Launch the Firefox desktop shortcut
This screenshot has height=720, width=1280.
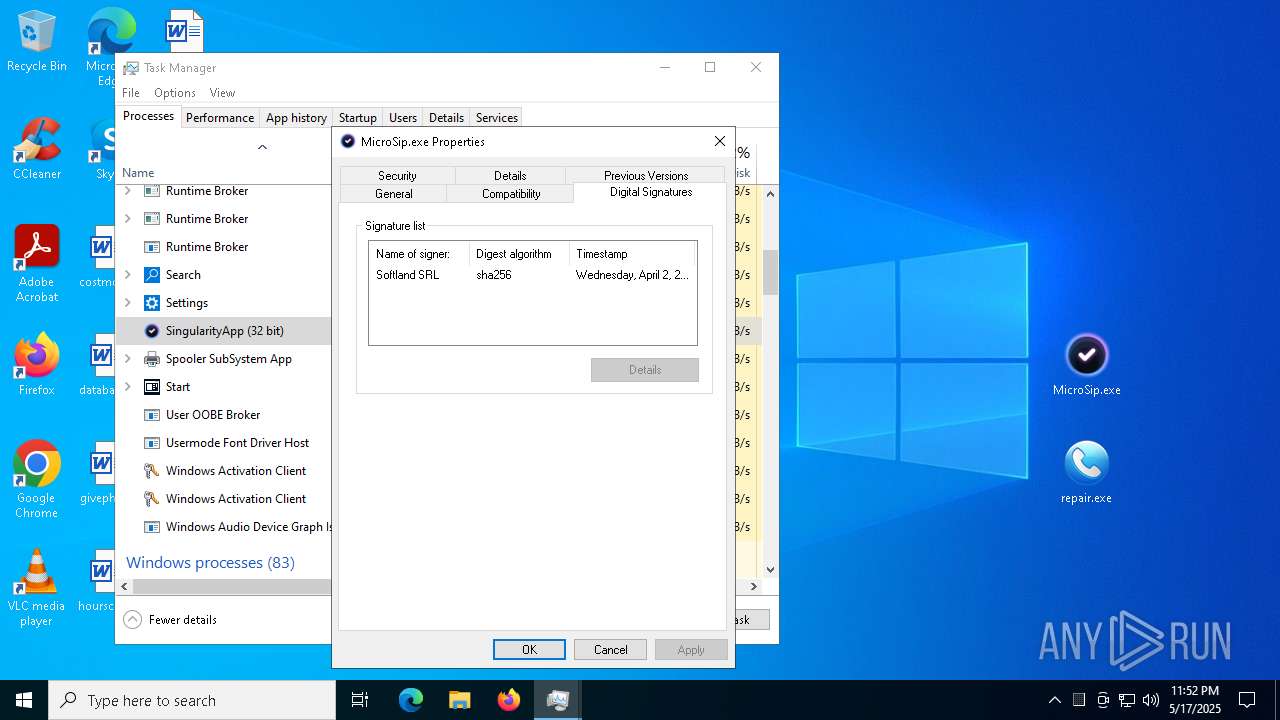pyautogui.click(x=36, y=364)
